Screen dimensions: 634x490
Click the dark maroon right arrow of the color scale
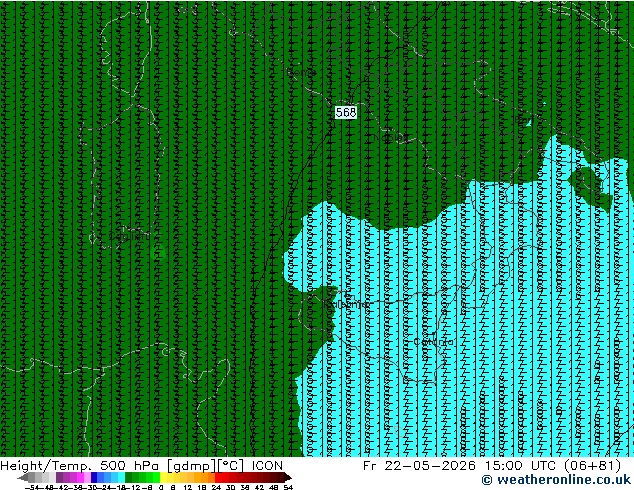click(288, 477)
